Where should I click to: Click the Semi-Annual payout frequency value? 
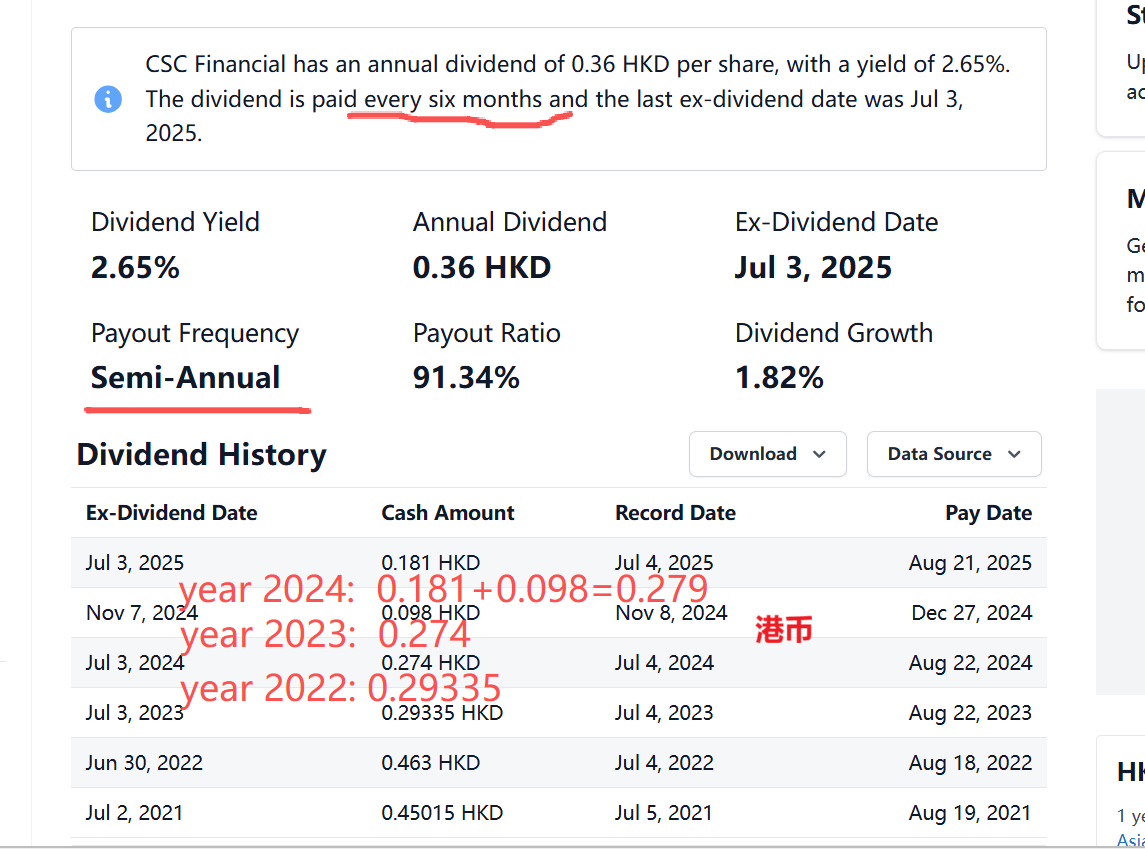(185, 378)
